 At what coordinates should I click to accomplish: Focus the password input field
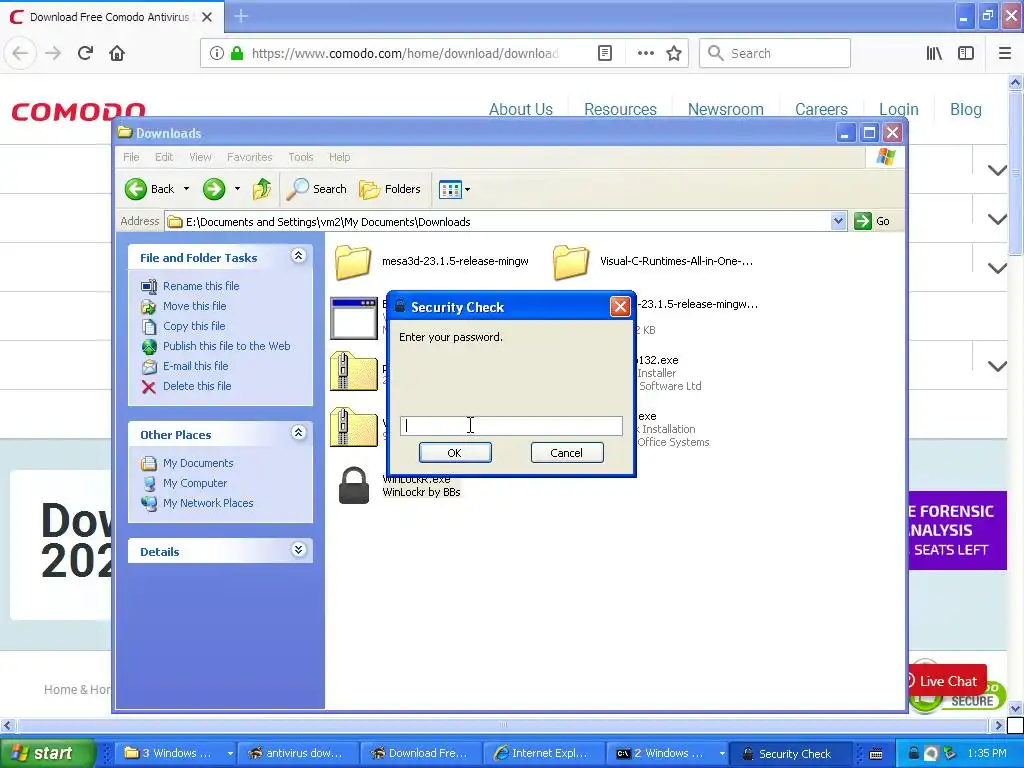[x=511, y=426]
